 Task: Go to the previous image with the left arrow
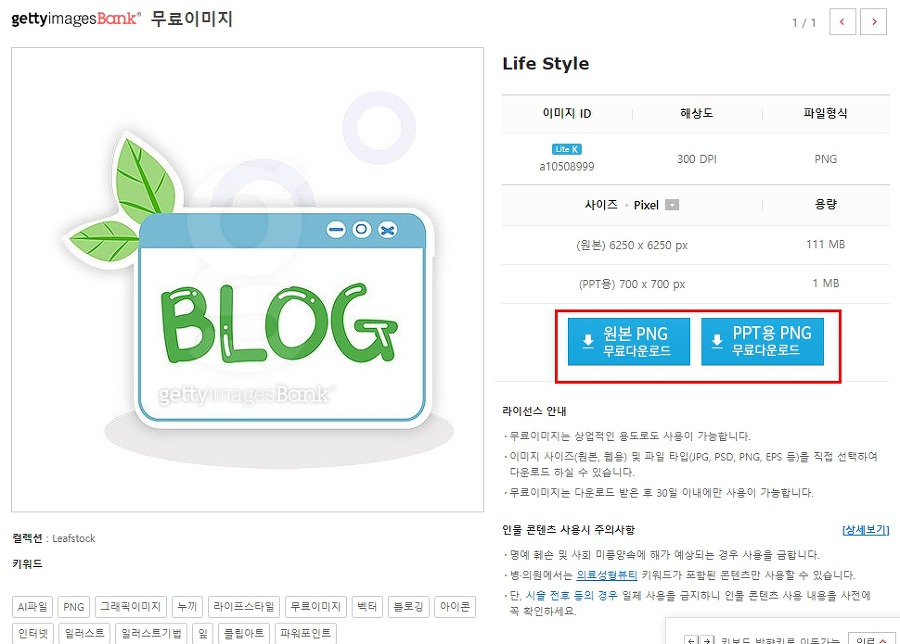[x=842, y=22]
